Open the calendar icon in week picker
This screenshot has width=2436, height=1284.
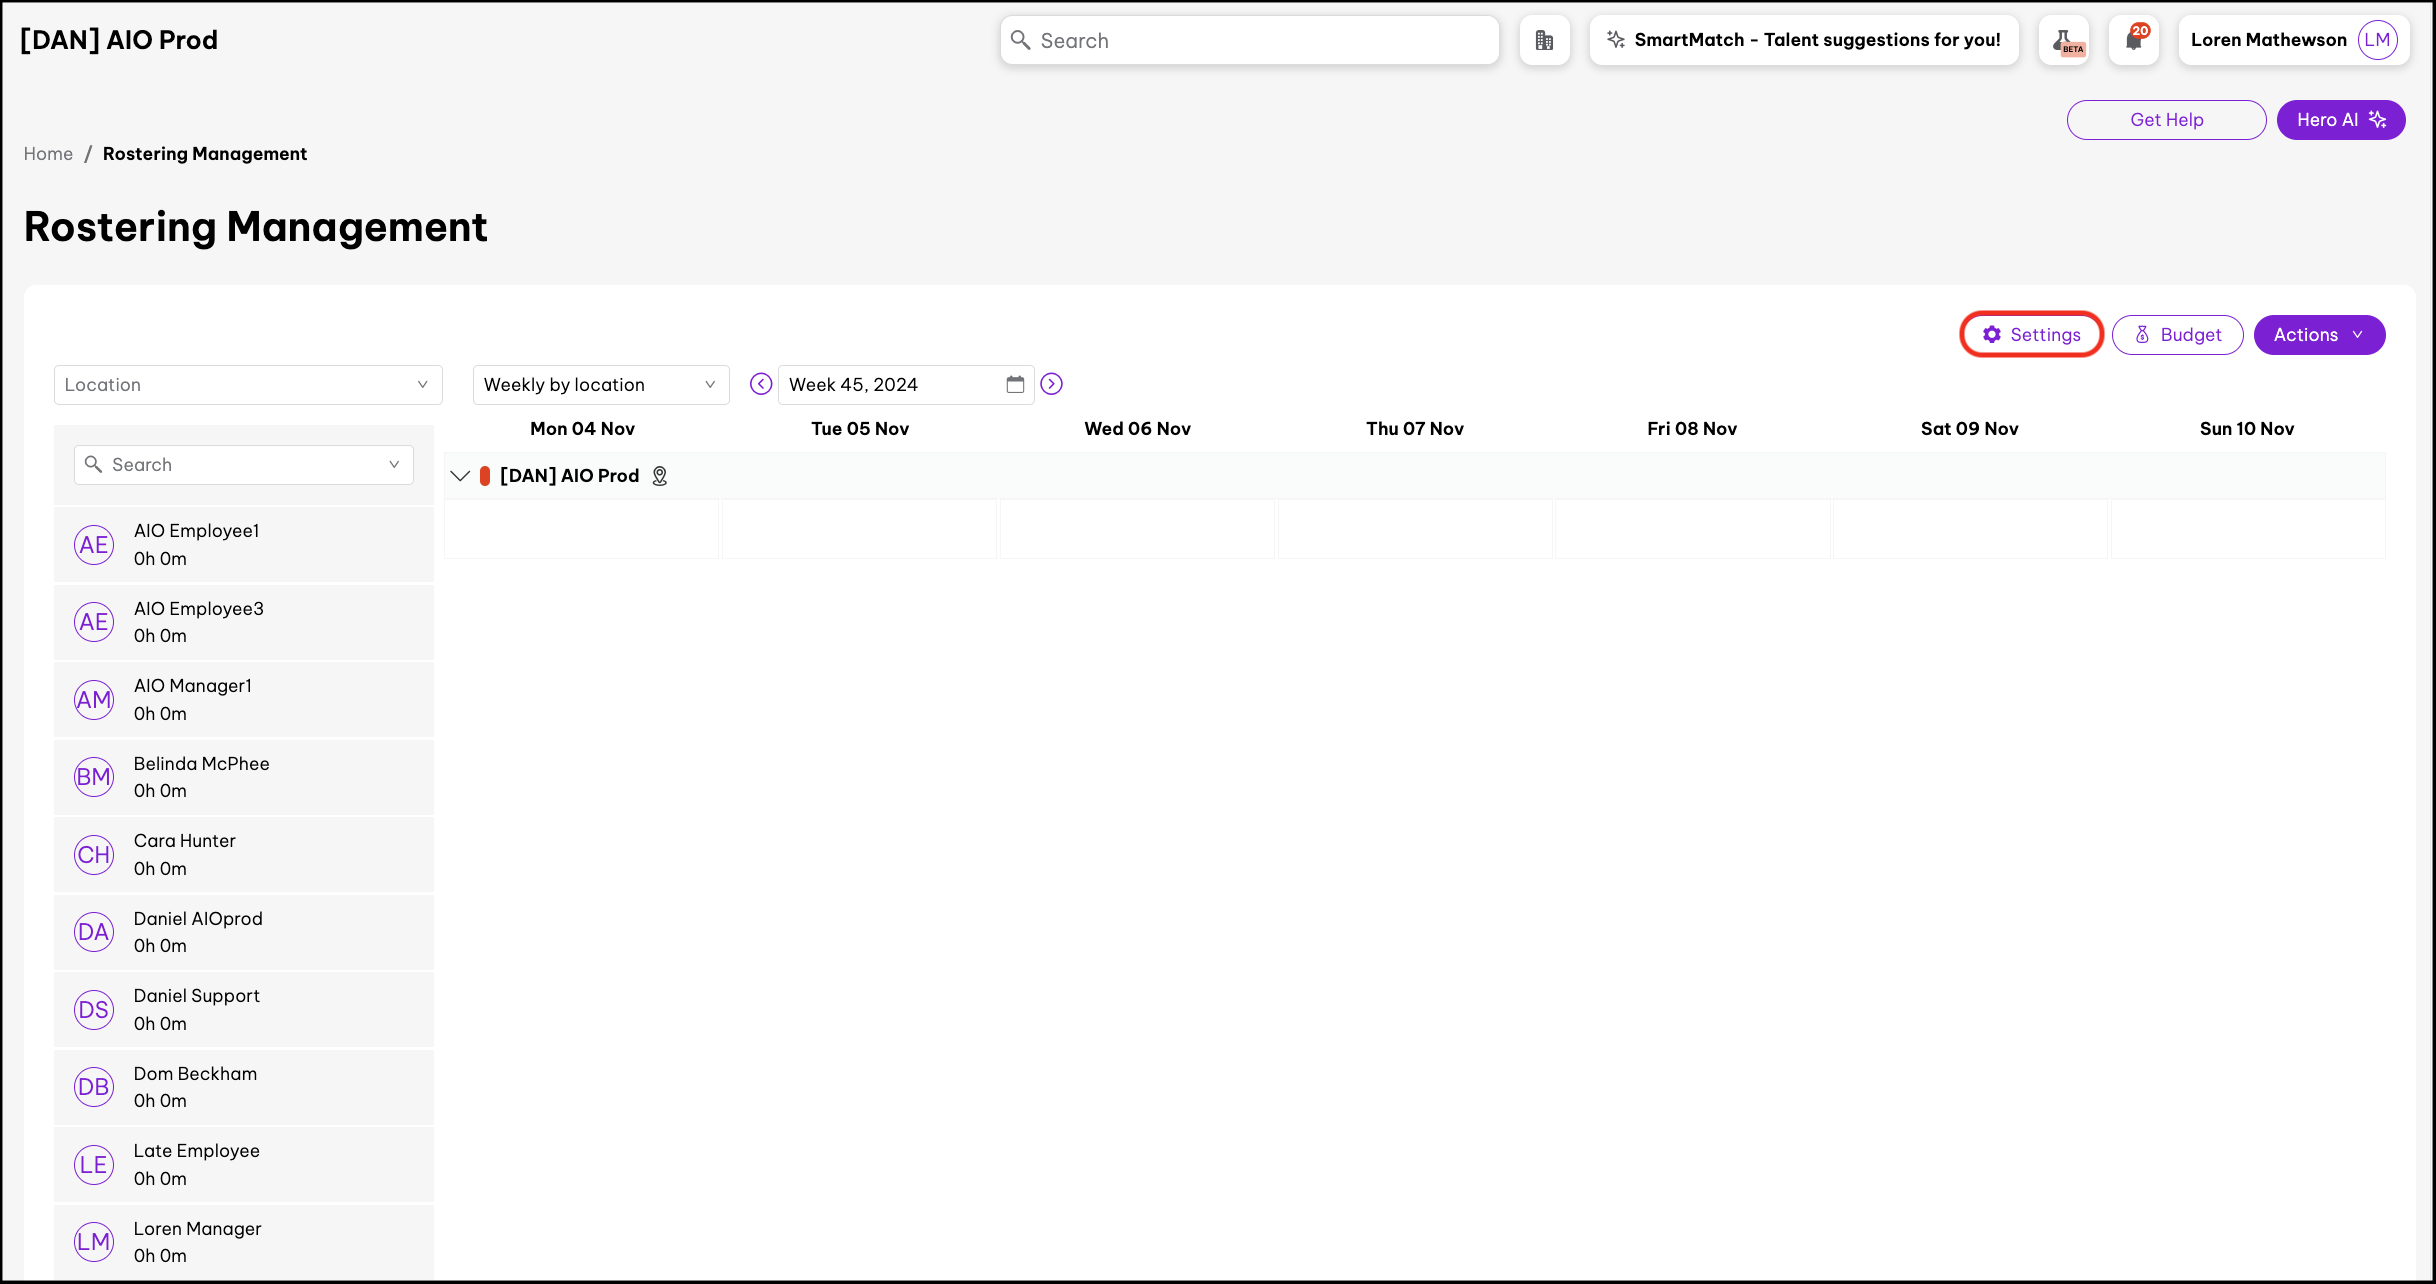(x=1015, y=384)
